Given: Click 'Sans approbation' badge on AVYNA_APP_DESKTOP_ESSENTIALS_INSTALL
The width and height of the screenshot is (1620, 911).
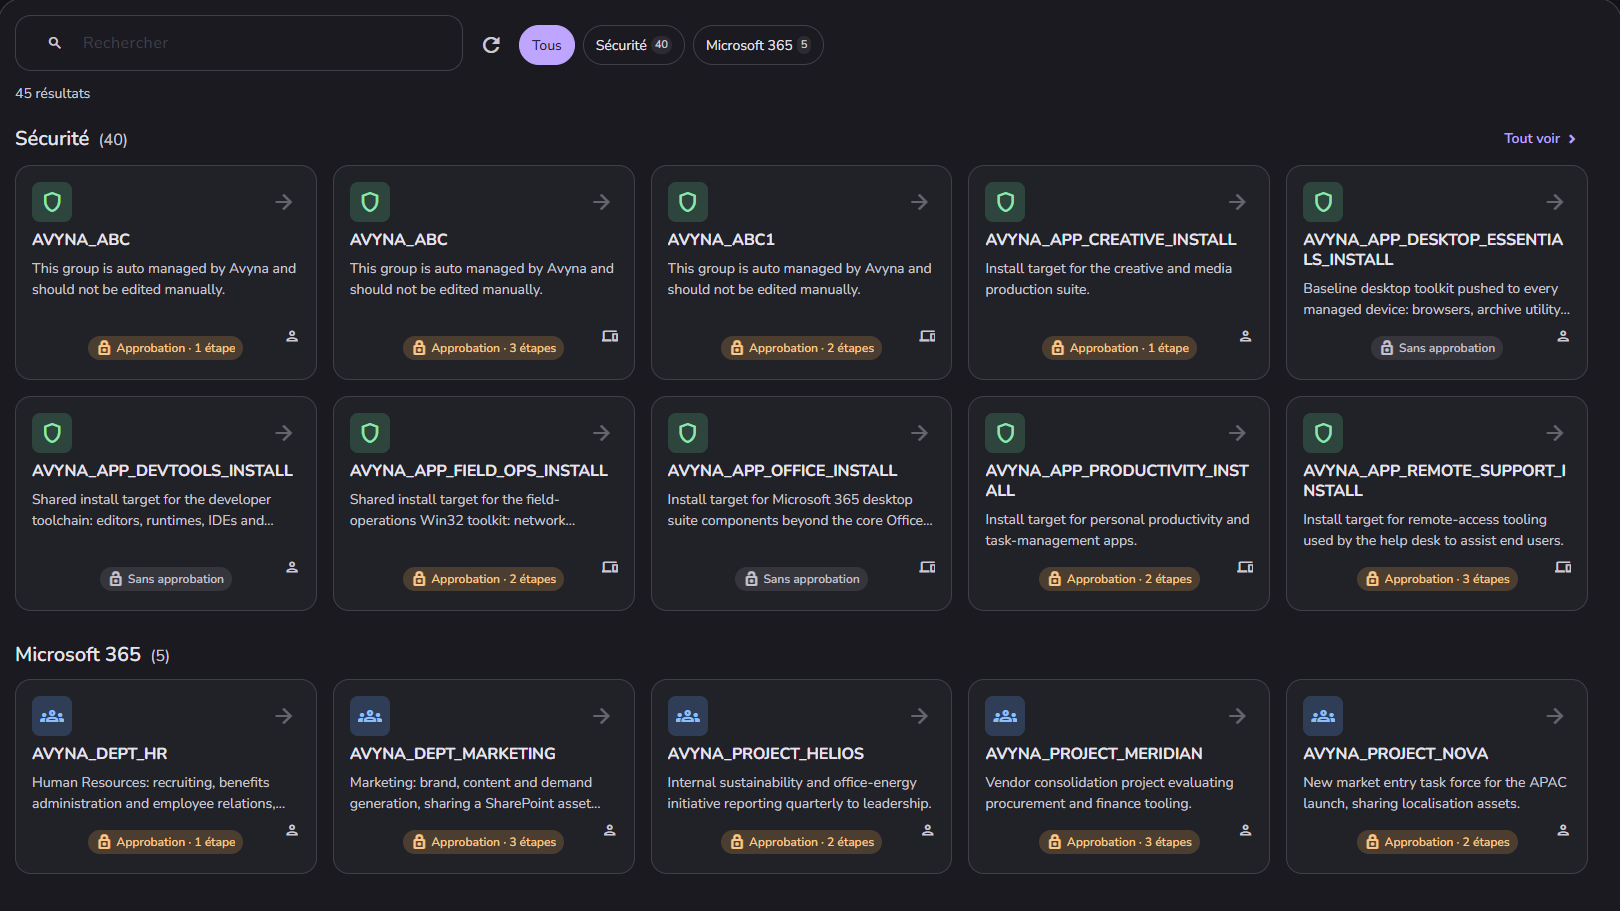Looking at the screenshot, I should coord(1437,348).
